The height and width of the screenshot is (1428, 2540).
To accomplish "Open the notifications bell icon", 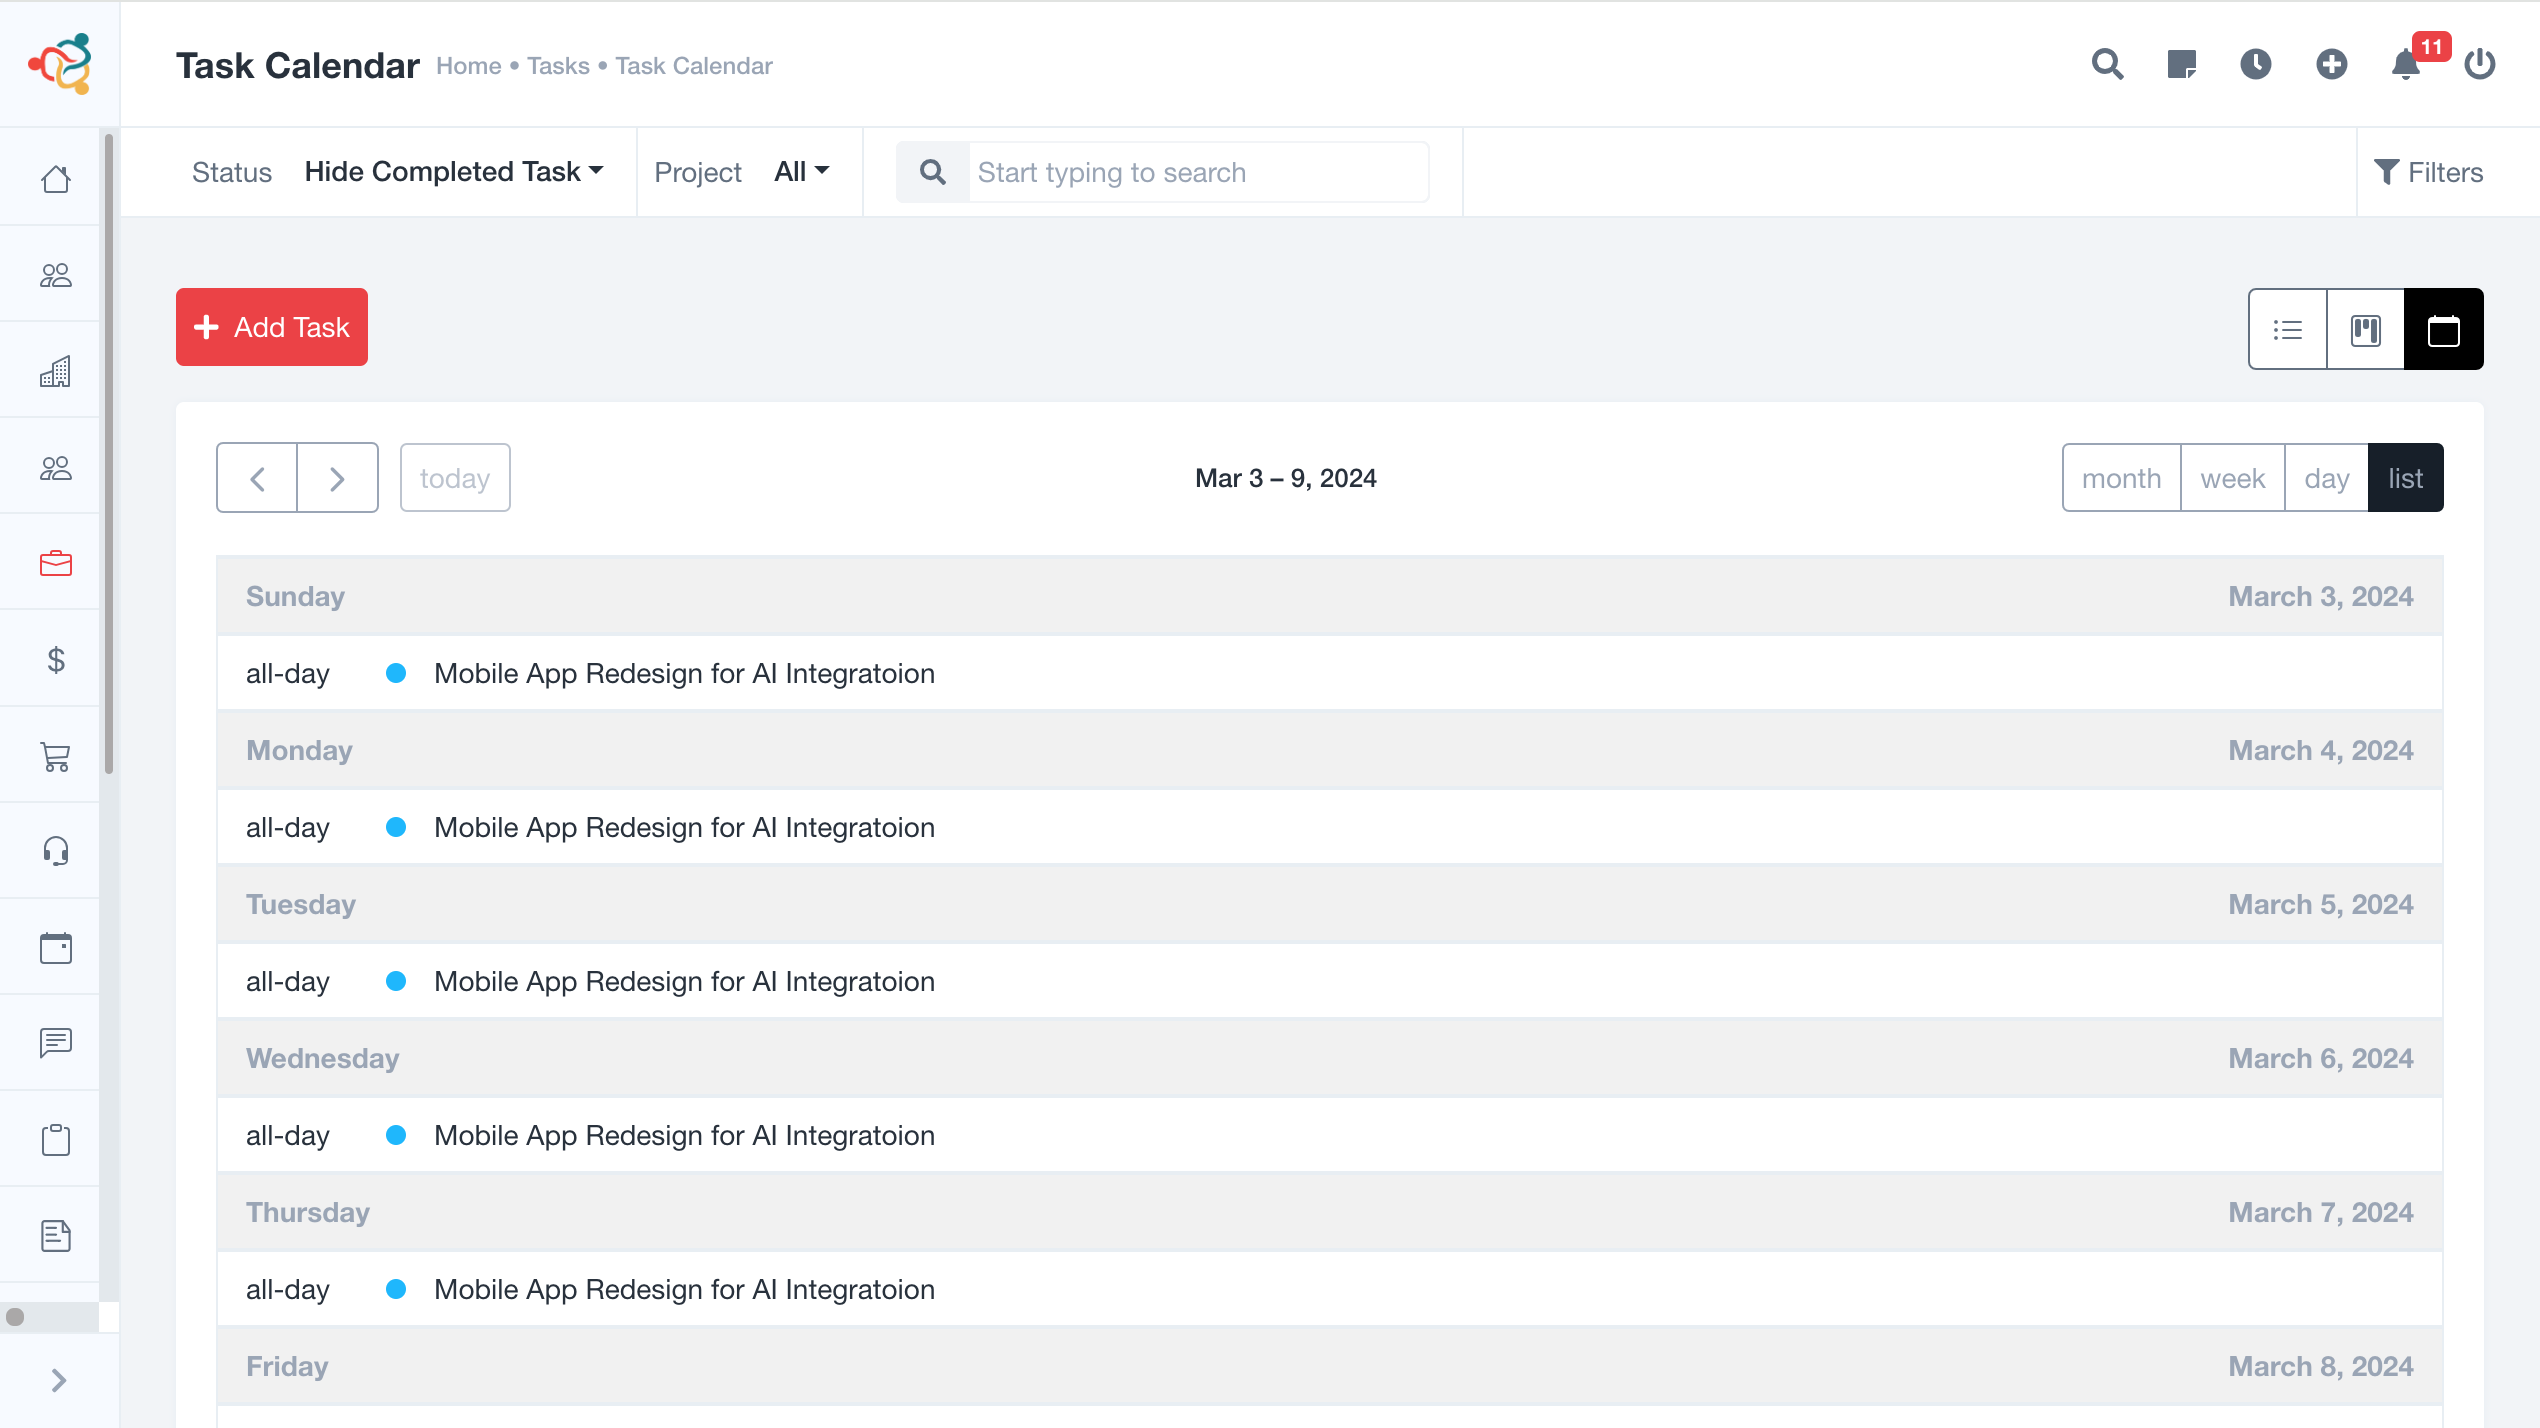I will [x=2405, y=65].
